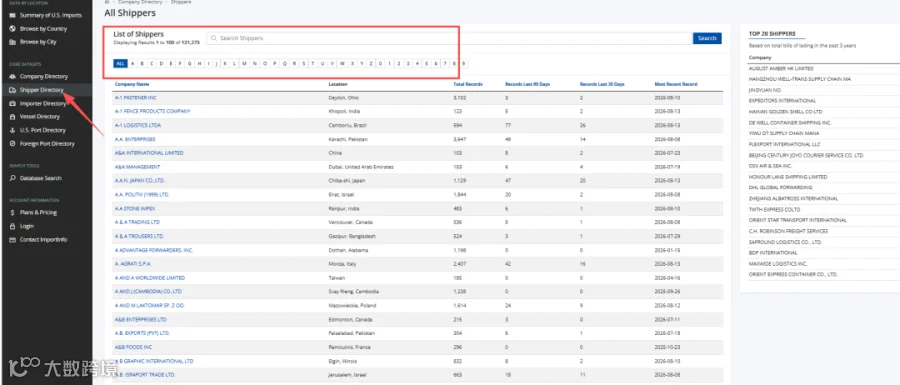Open A-1 FASTENER INC company link
The image size is (900, 385).
[x=135, y=98]
